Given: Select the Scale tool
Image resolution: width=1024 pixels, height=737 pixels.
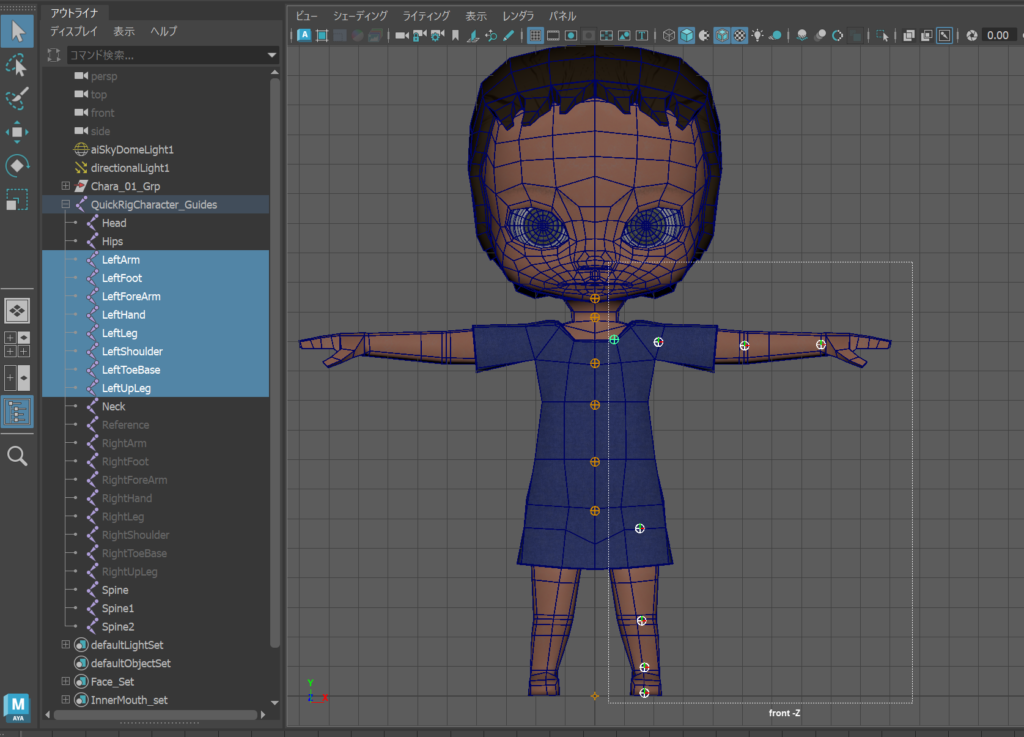Looking at the screenshot, I should pos(17,199).
